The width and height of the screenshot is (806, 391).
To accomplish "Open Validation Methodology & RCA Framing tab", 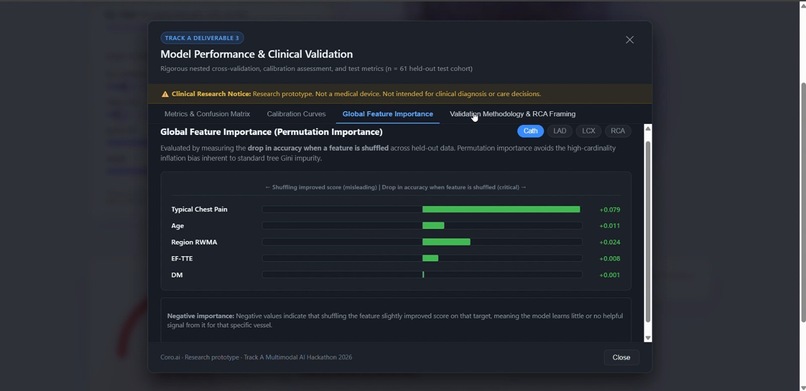I will [x=512, y=114].
